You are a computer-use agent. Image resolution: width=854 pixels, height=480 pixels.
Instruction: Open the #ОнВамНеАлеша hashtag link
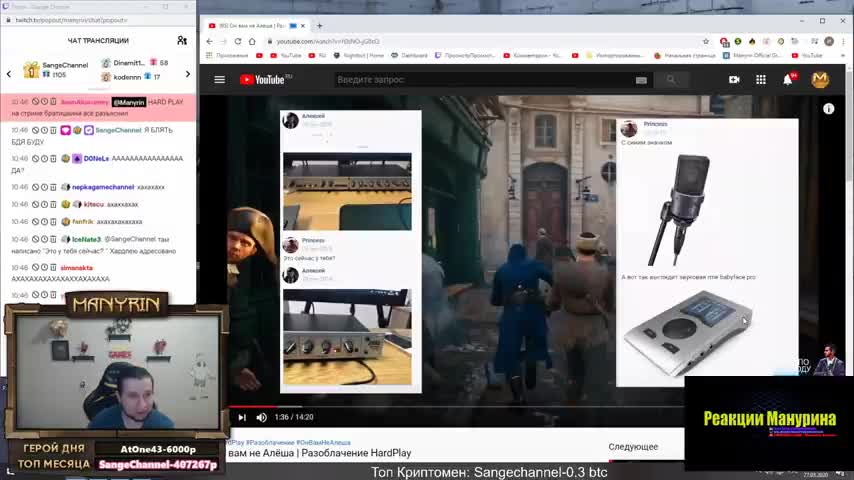[x=324, y=442]
